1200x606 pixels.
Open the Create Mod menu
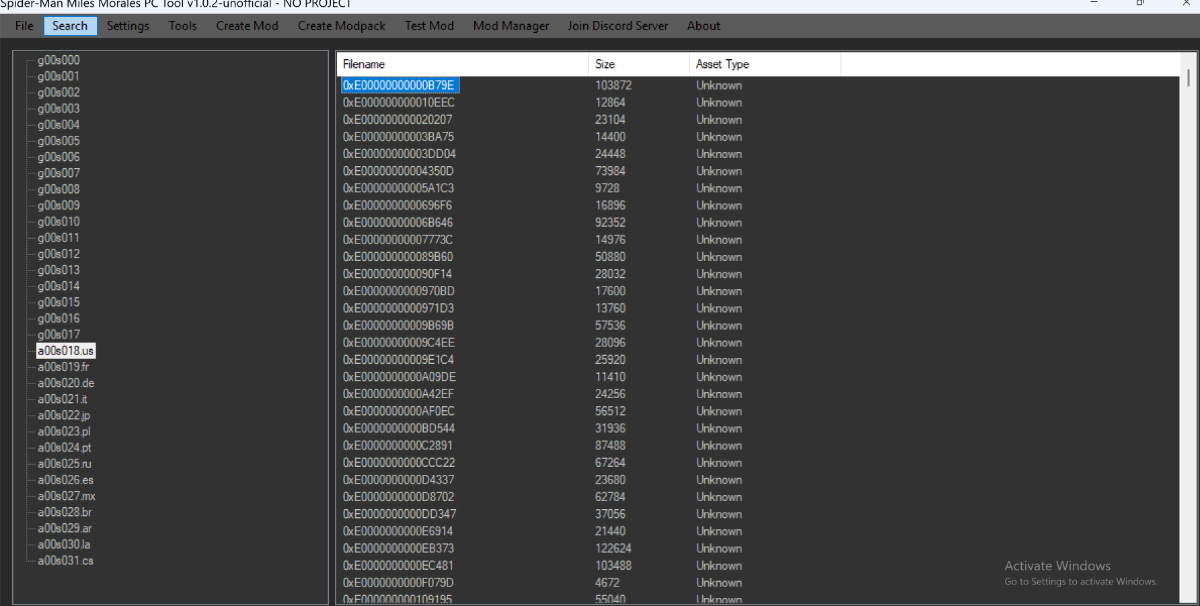(x=247, y=26)
